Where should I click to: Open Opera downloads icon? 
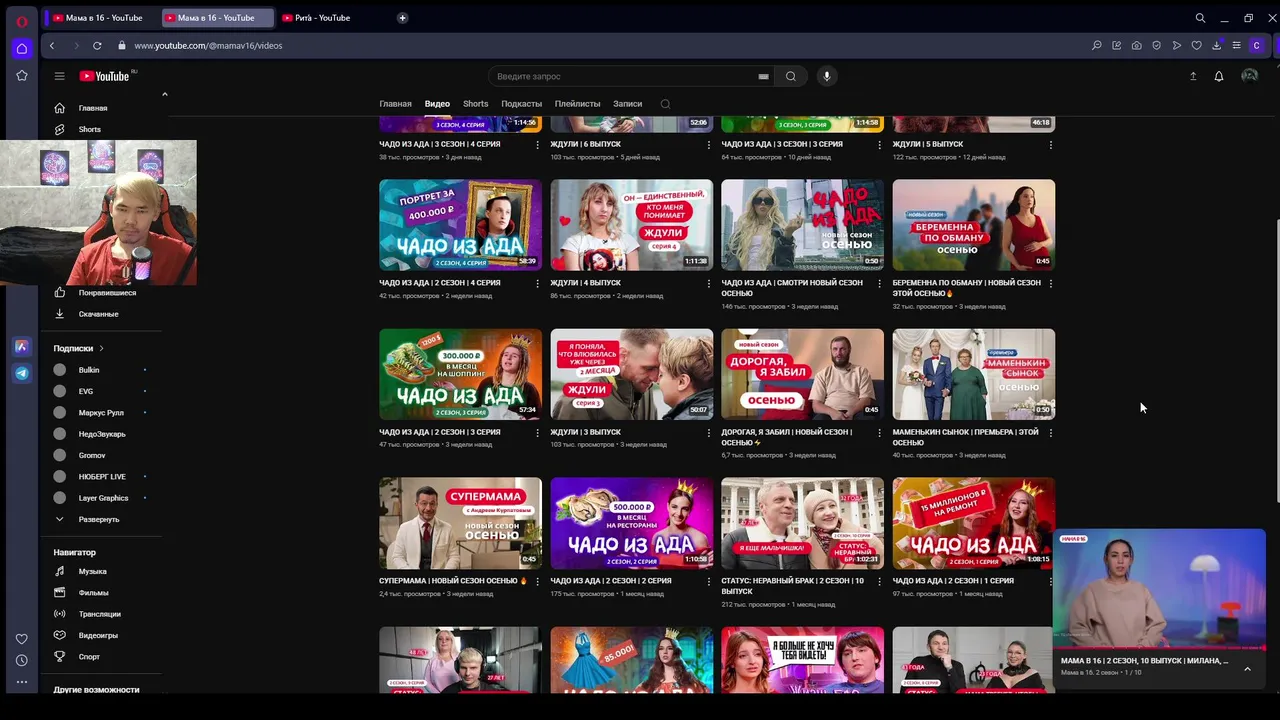(1217, 45)
